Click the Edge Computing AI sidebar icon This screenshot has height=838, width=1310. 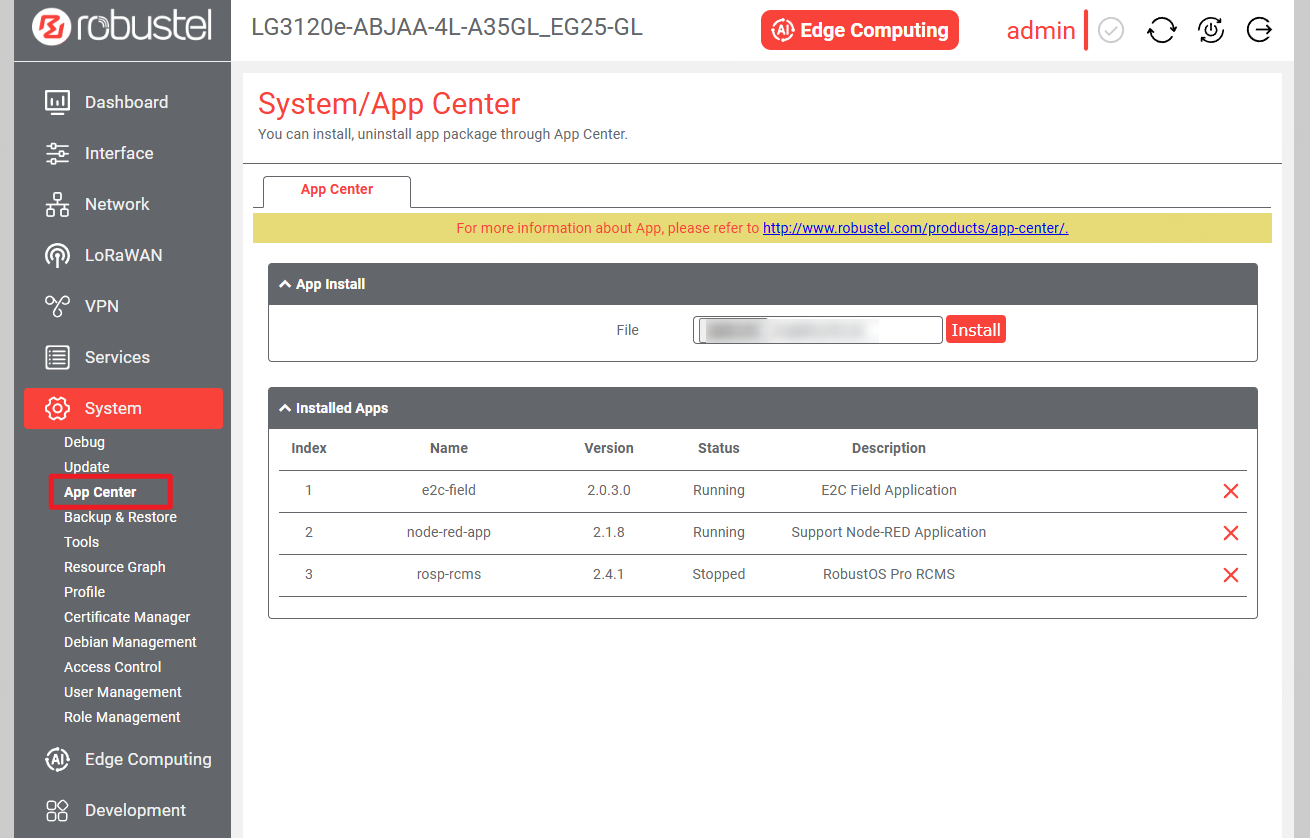(x=57, y=759)
